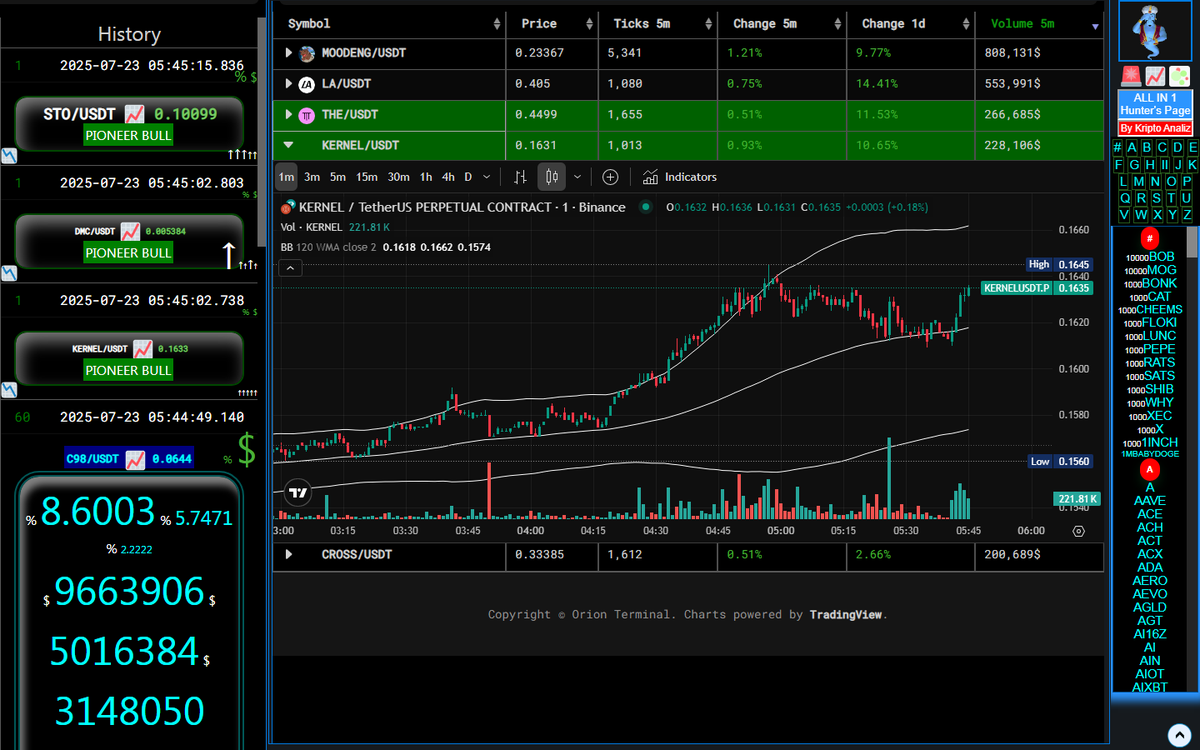The height and width of the screenshot is (750, 1200).
Task: Switch to the 15m timeframe
Action: 367,177
